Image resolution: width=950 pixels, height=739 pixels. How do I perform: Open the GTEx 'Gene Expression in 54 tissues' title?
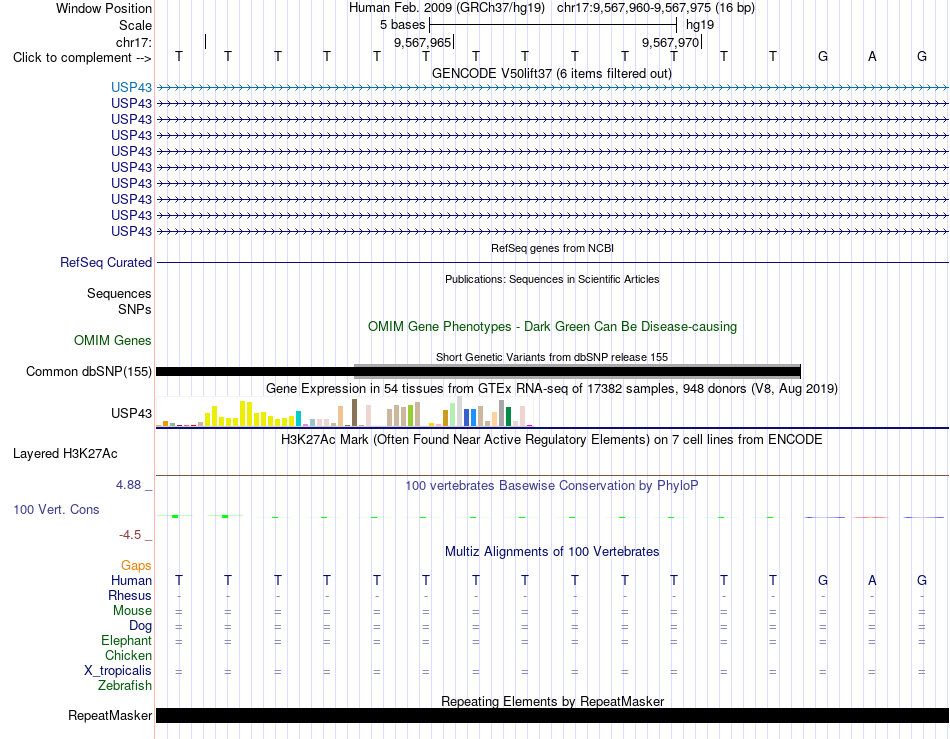point(552,388)
